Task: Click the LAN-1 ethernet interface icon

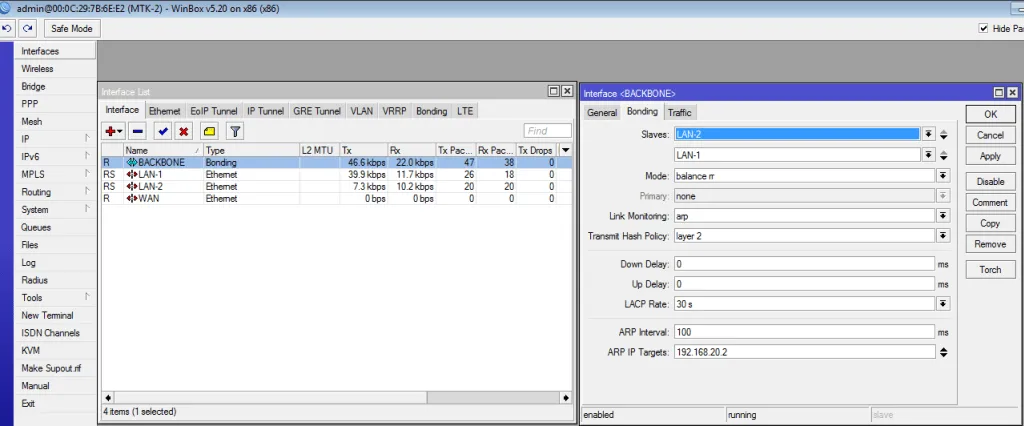Action: point(131,174)
